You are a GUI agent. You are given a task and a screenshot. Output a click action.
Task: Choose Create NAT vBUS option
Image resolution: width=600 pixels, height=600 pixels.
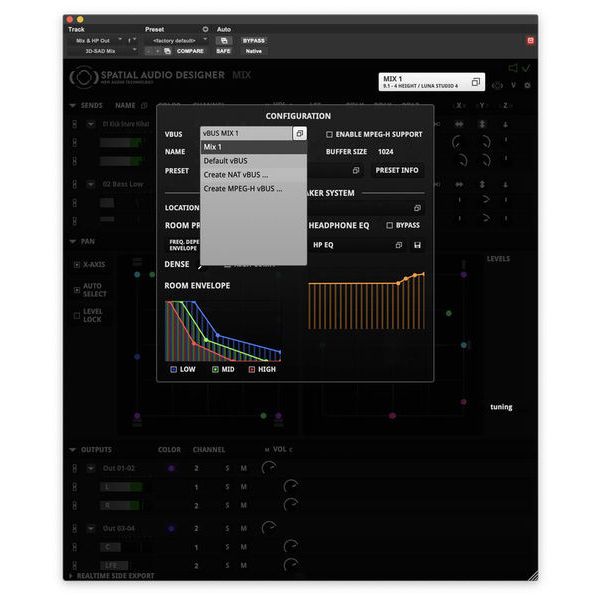253,174
